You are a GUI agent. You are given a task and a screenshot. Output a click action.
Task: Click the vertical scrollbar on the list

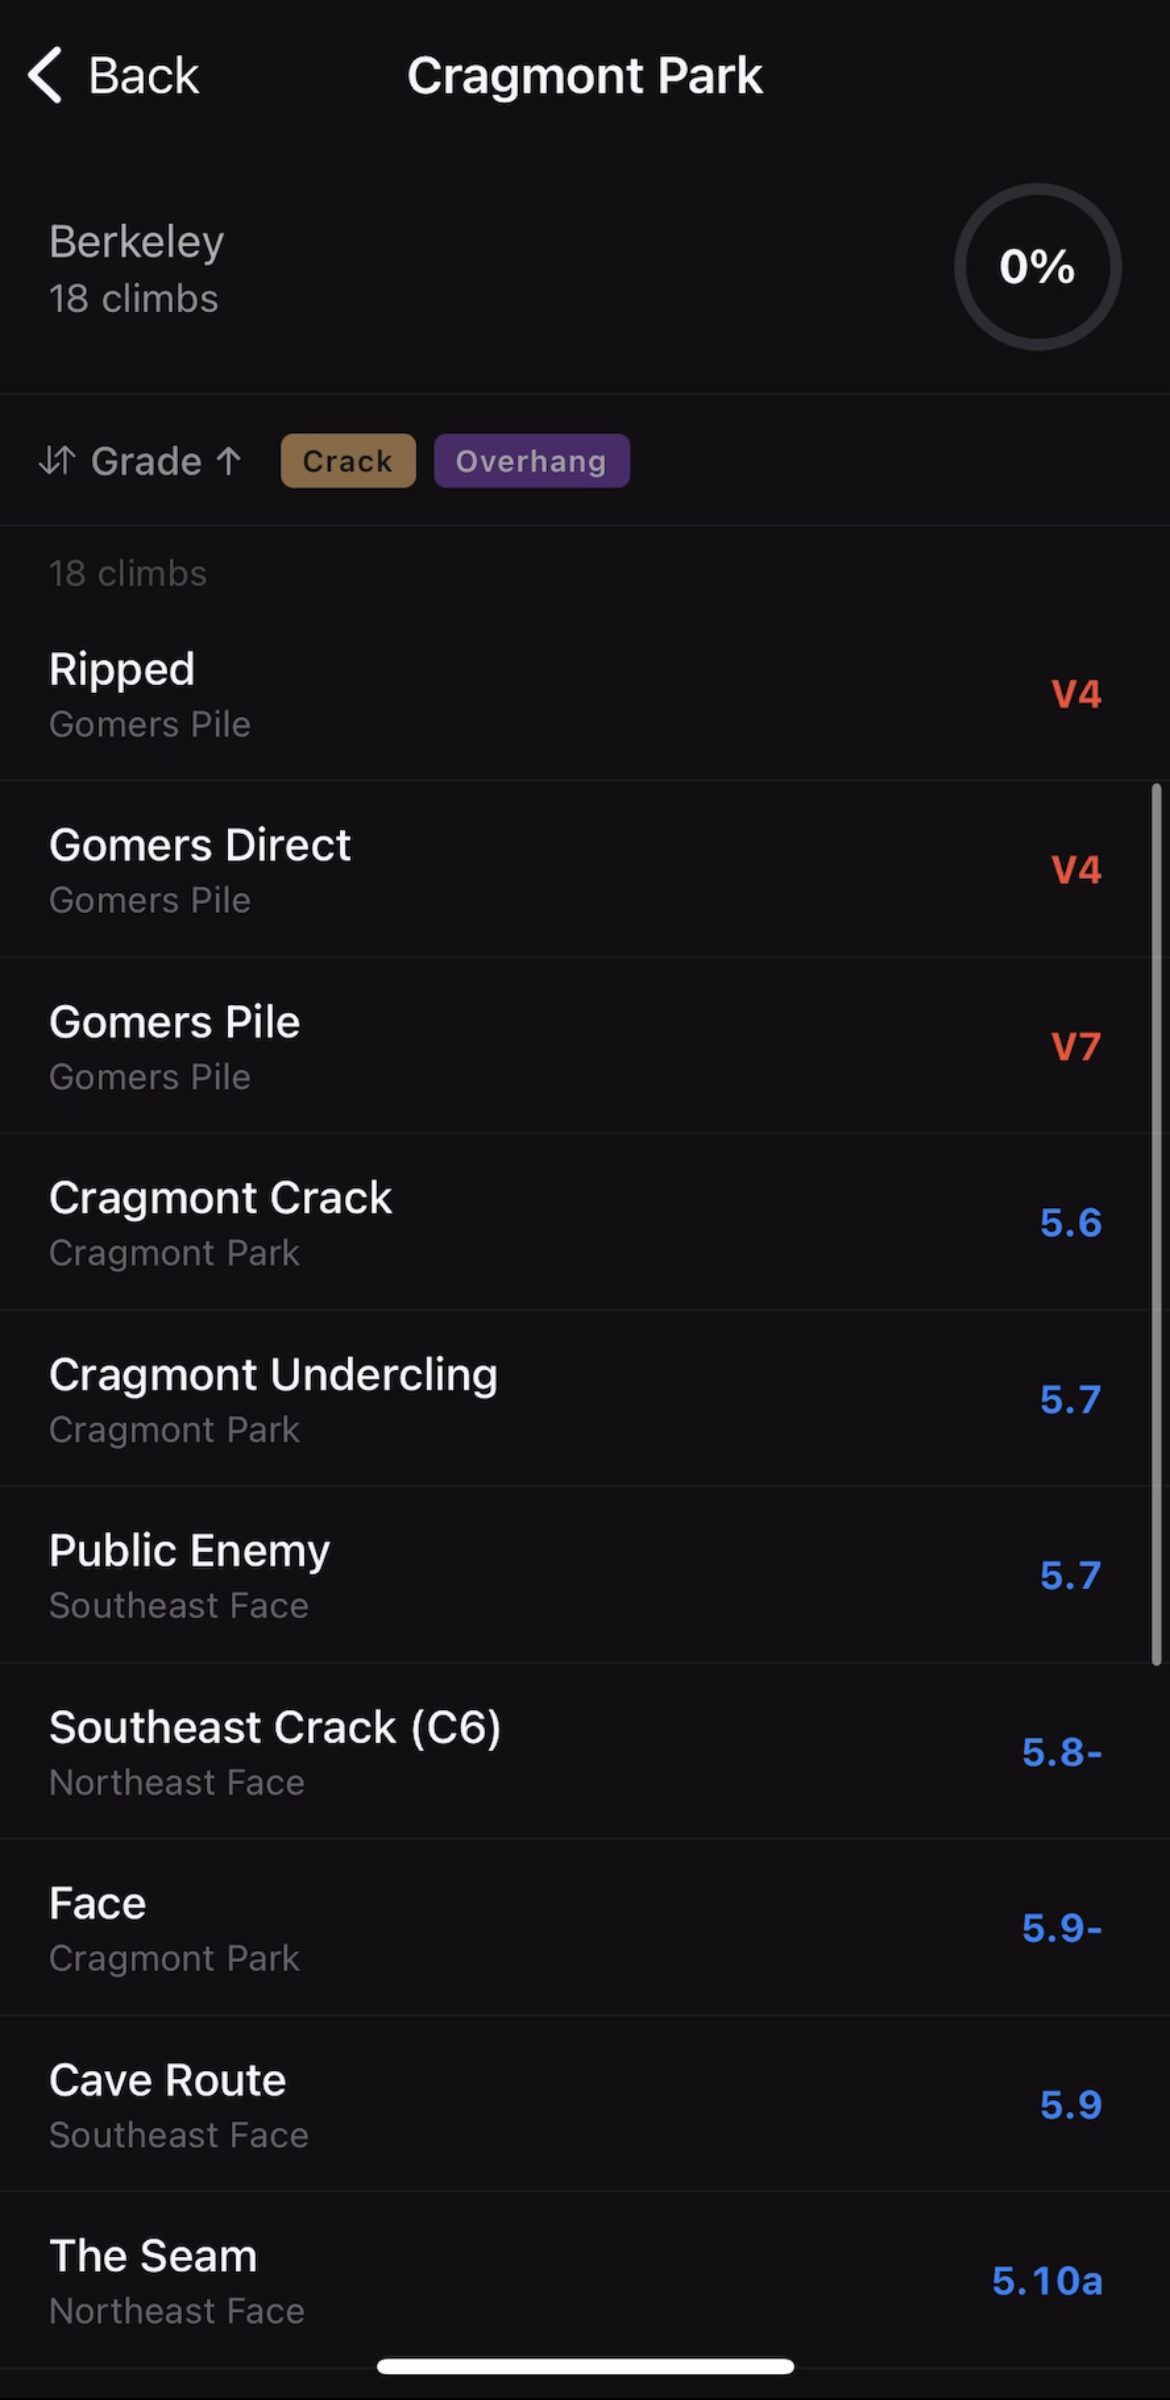click(1156, 1224)
